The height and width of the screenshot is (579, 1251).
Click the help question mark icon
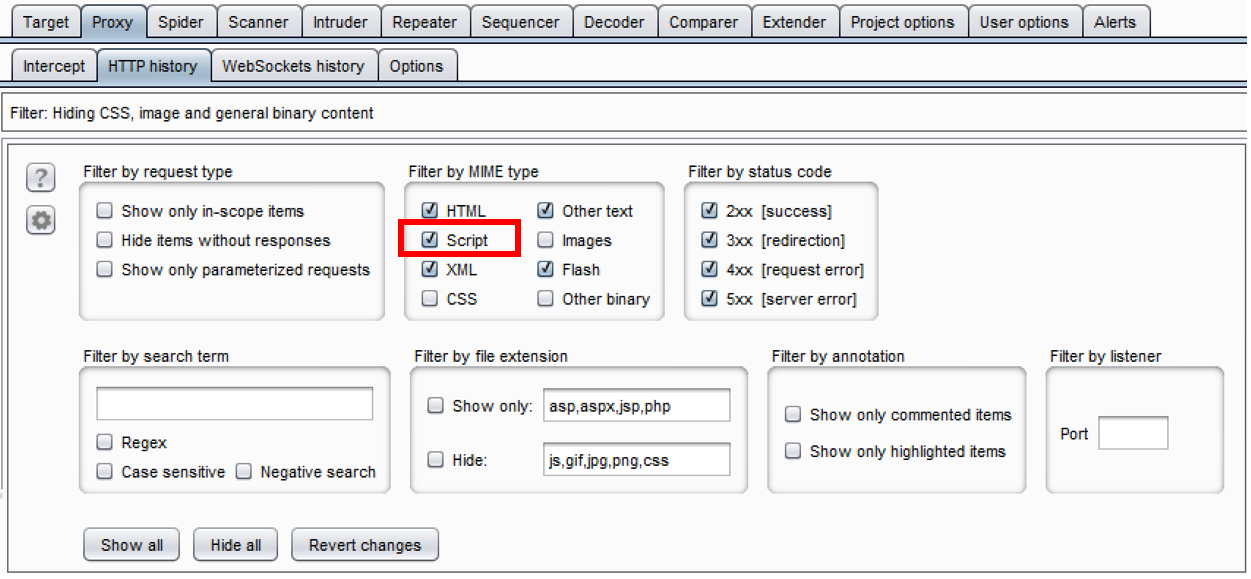[x=40, y=179]
